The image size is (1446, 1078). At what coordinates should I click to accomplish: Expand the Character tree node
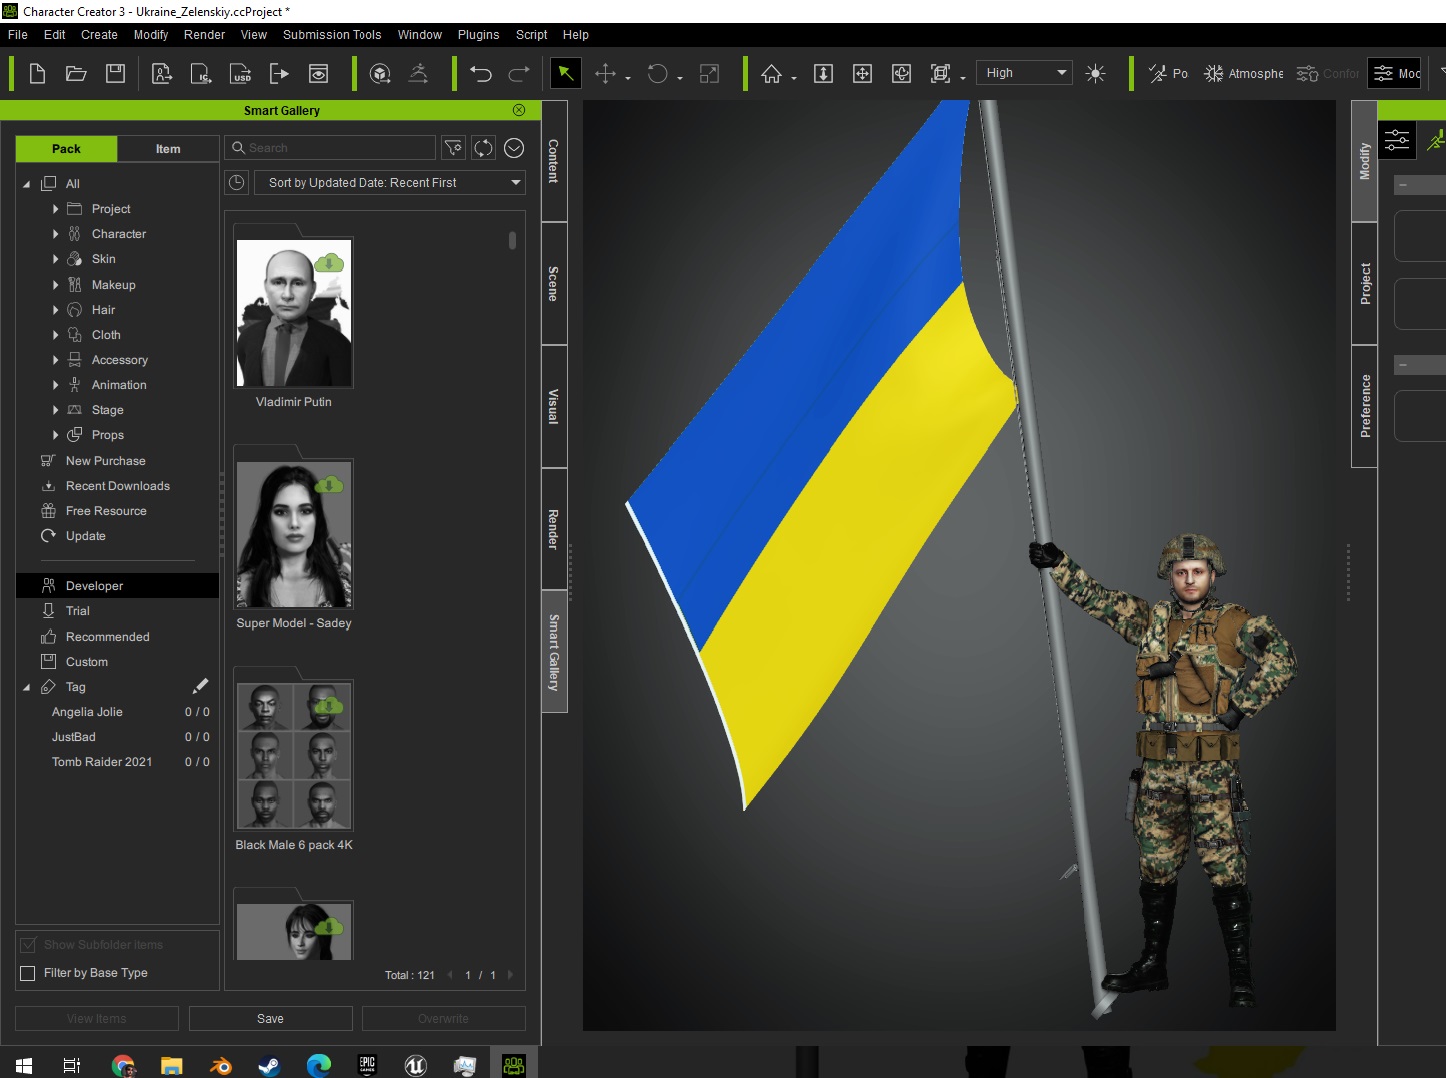[55, 234]
